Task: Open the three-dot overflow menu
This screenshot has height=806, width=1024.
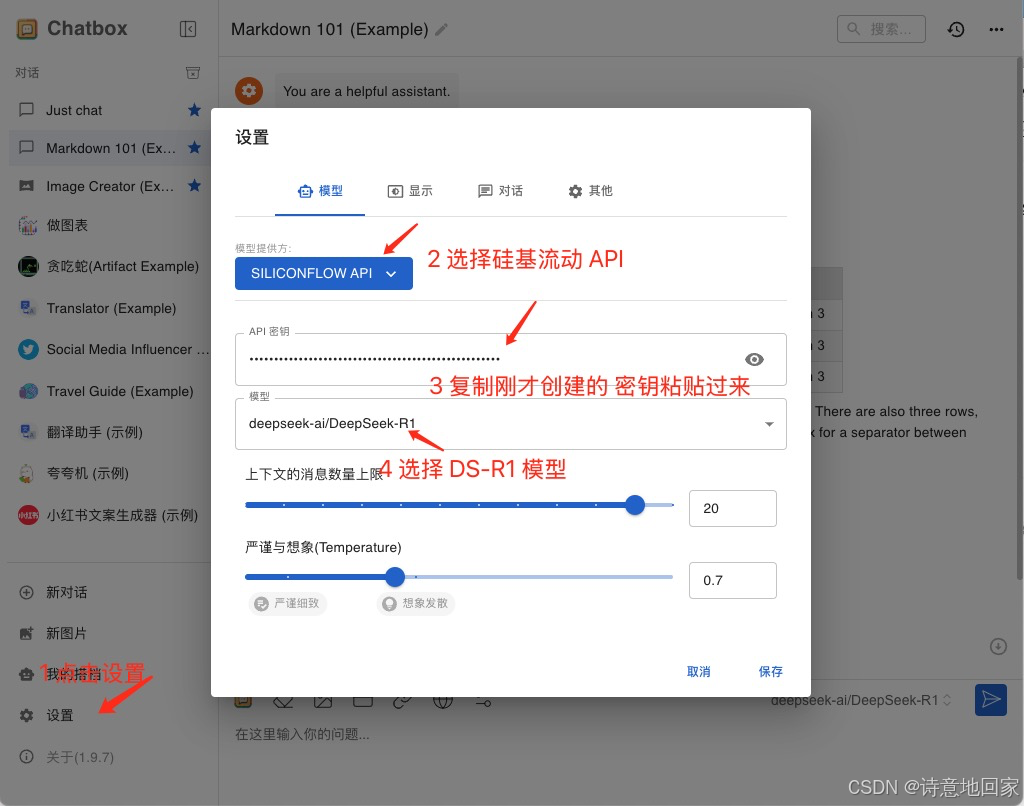Action: 996,29
